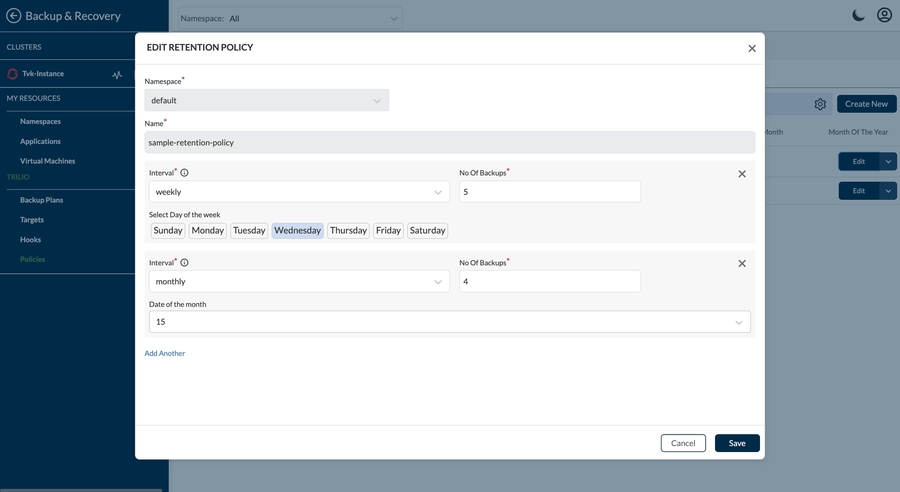Click the info icon beside monthly Interval
Image resolution: width=900 pixels, height=492 pixels.
tap(184, 263)
